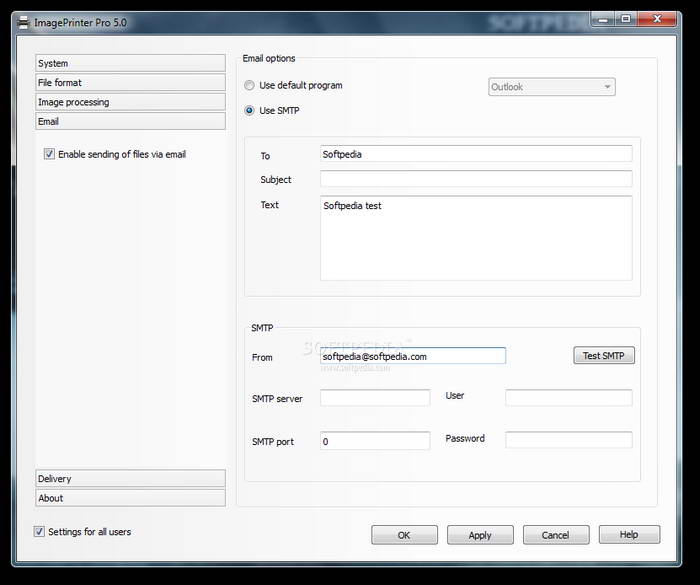Click the User input field
The image size is (700, 585).
569,397
